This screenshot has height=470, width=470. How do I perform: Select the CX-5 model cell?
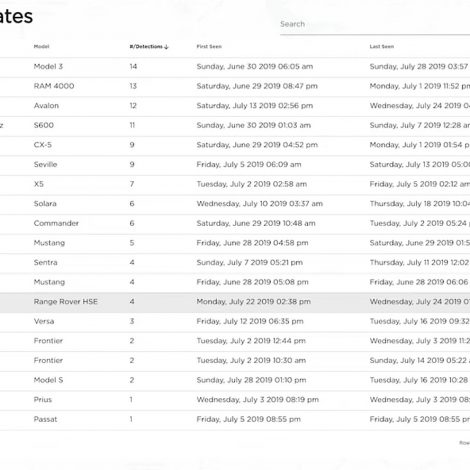[43, 145]
